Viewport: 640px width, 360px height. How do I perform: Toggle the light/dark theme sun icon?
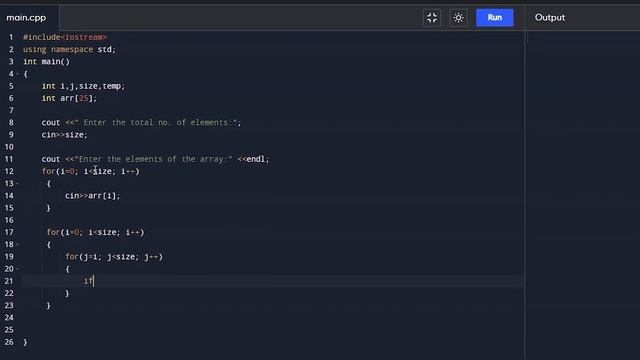click(458, 18)
